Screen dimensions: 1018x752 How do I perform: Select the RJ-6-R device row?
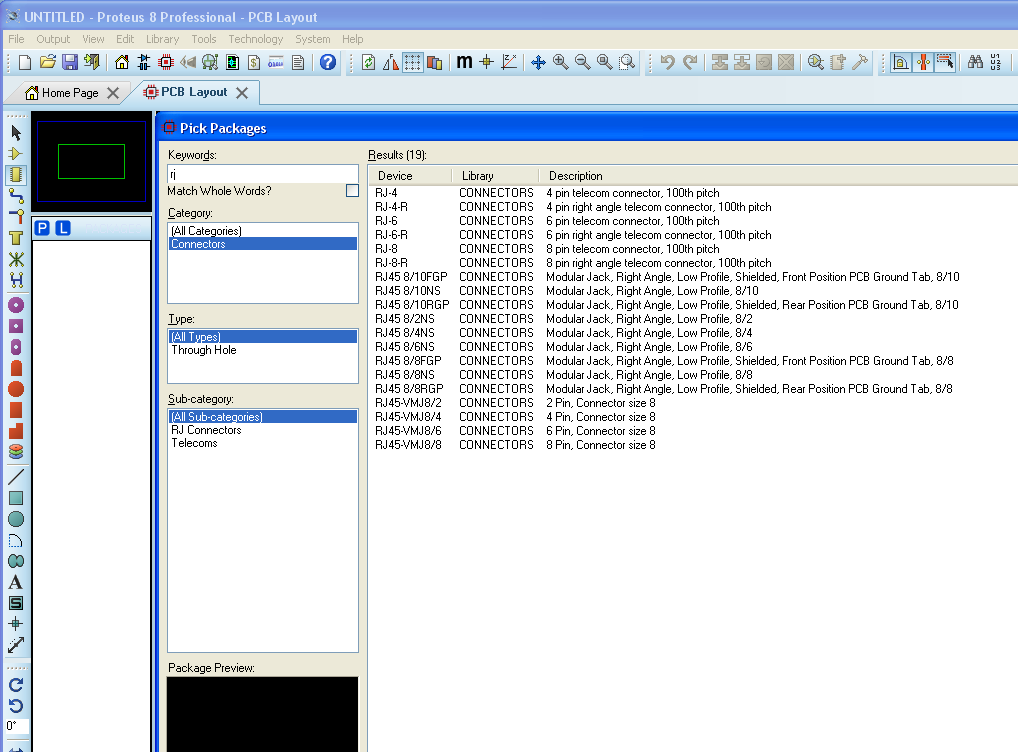[693, 235]
